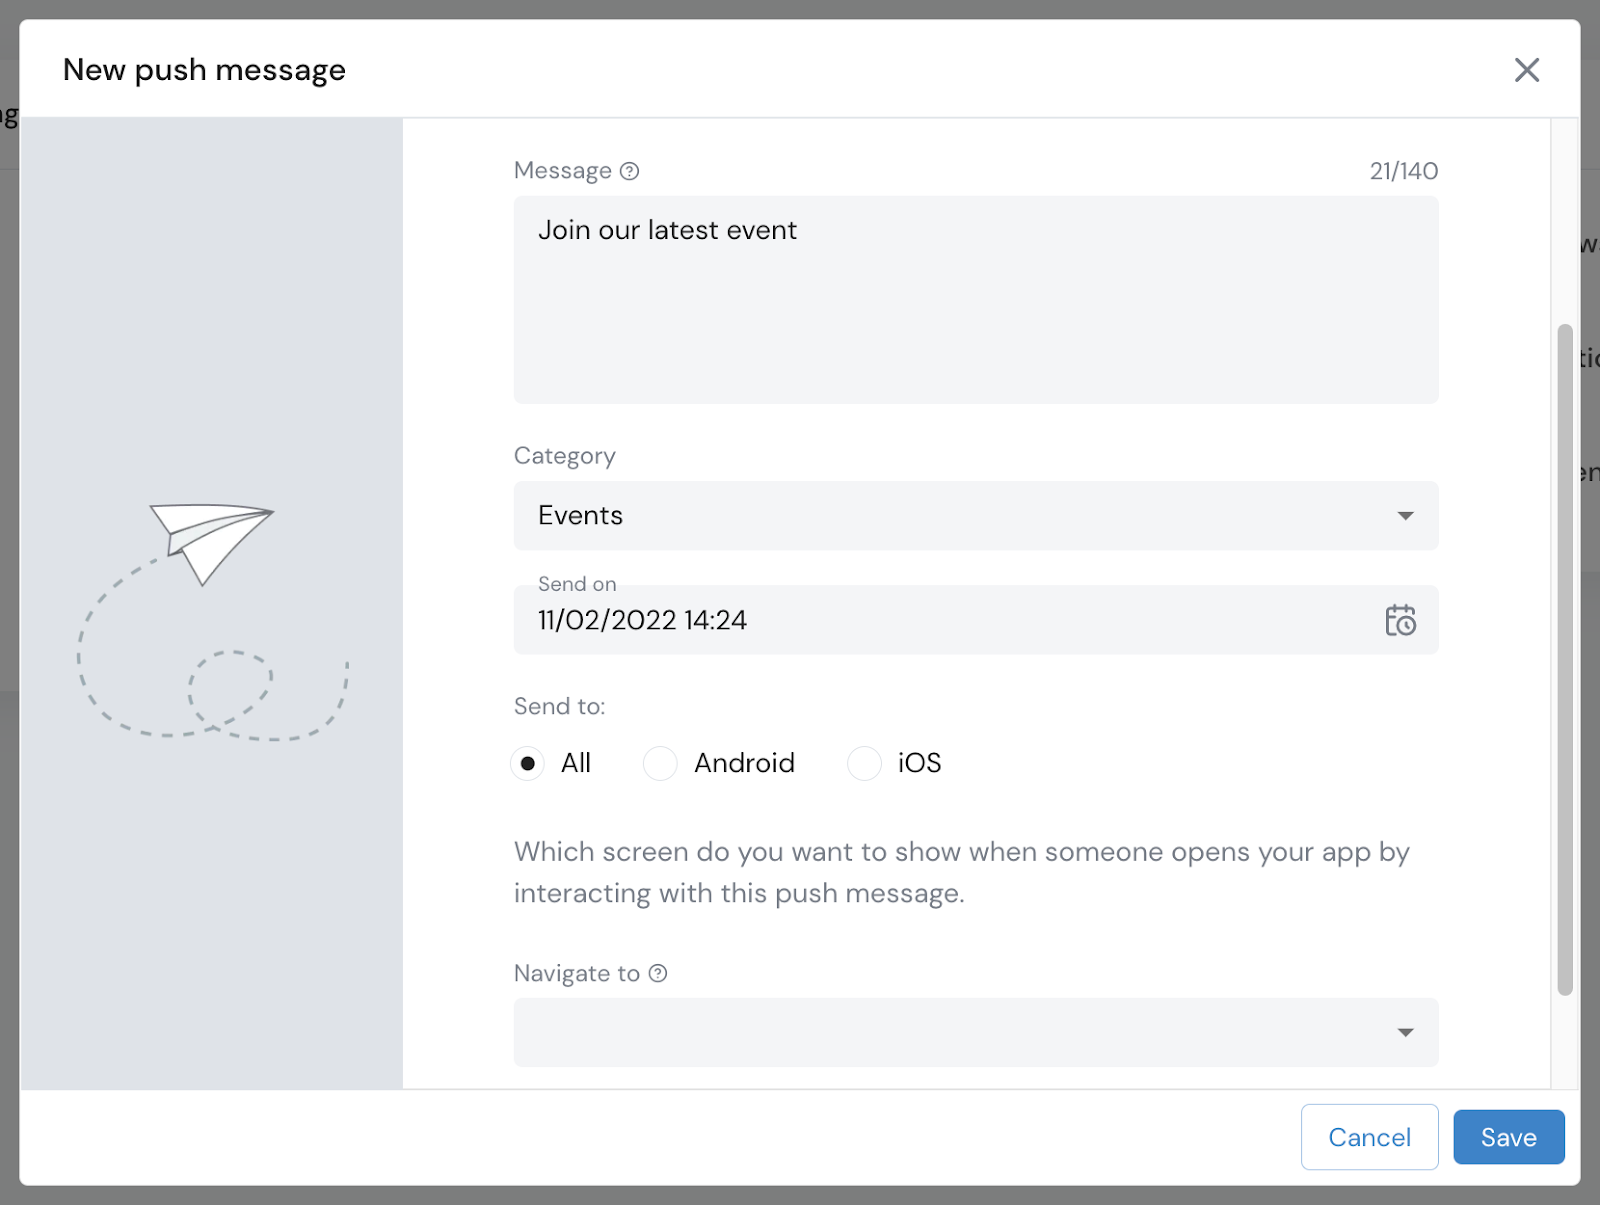Select the iOS radio option
The image size is (1600, 1205).
[864, 763]
